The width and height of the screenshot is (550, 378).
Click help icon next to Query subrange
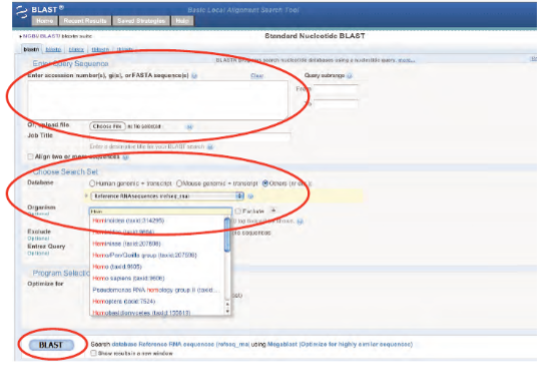[349, 75]
